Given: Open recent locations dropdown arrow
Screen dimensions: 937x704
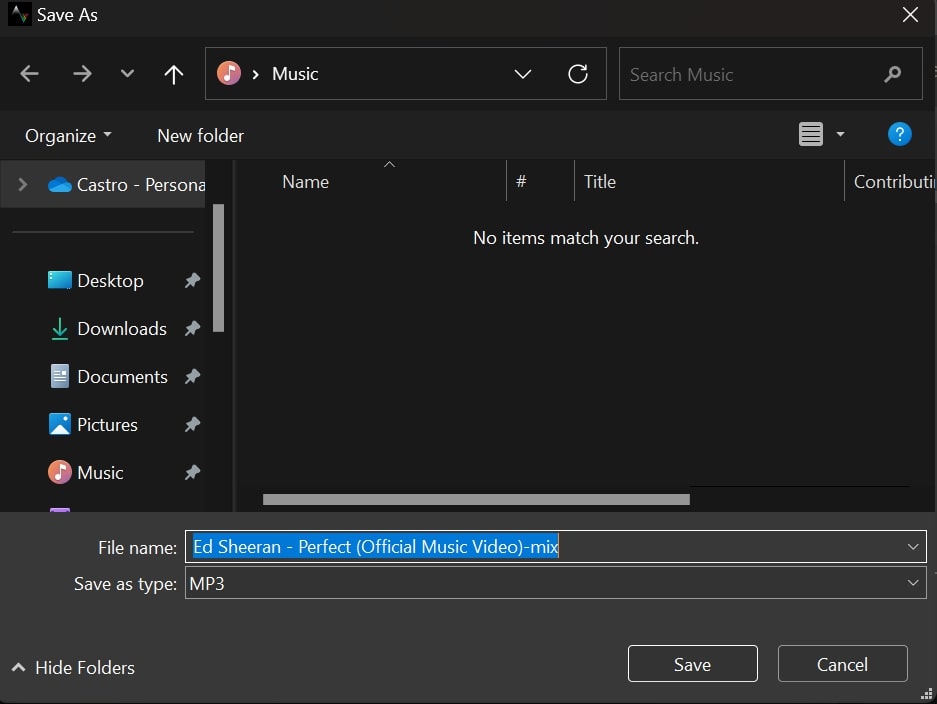Looking at the screenshot, I should [127, 74].
